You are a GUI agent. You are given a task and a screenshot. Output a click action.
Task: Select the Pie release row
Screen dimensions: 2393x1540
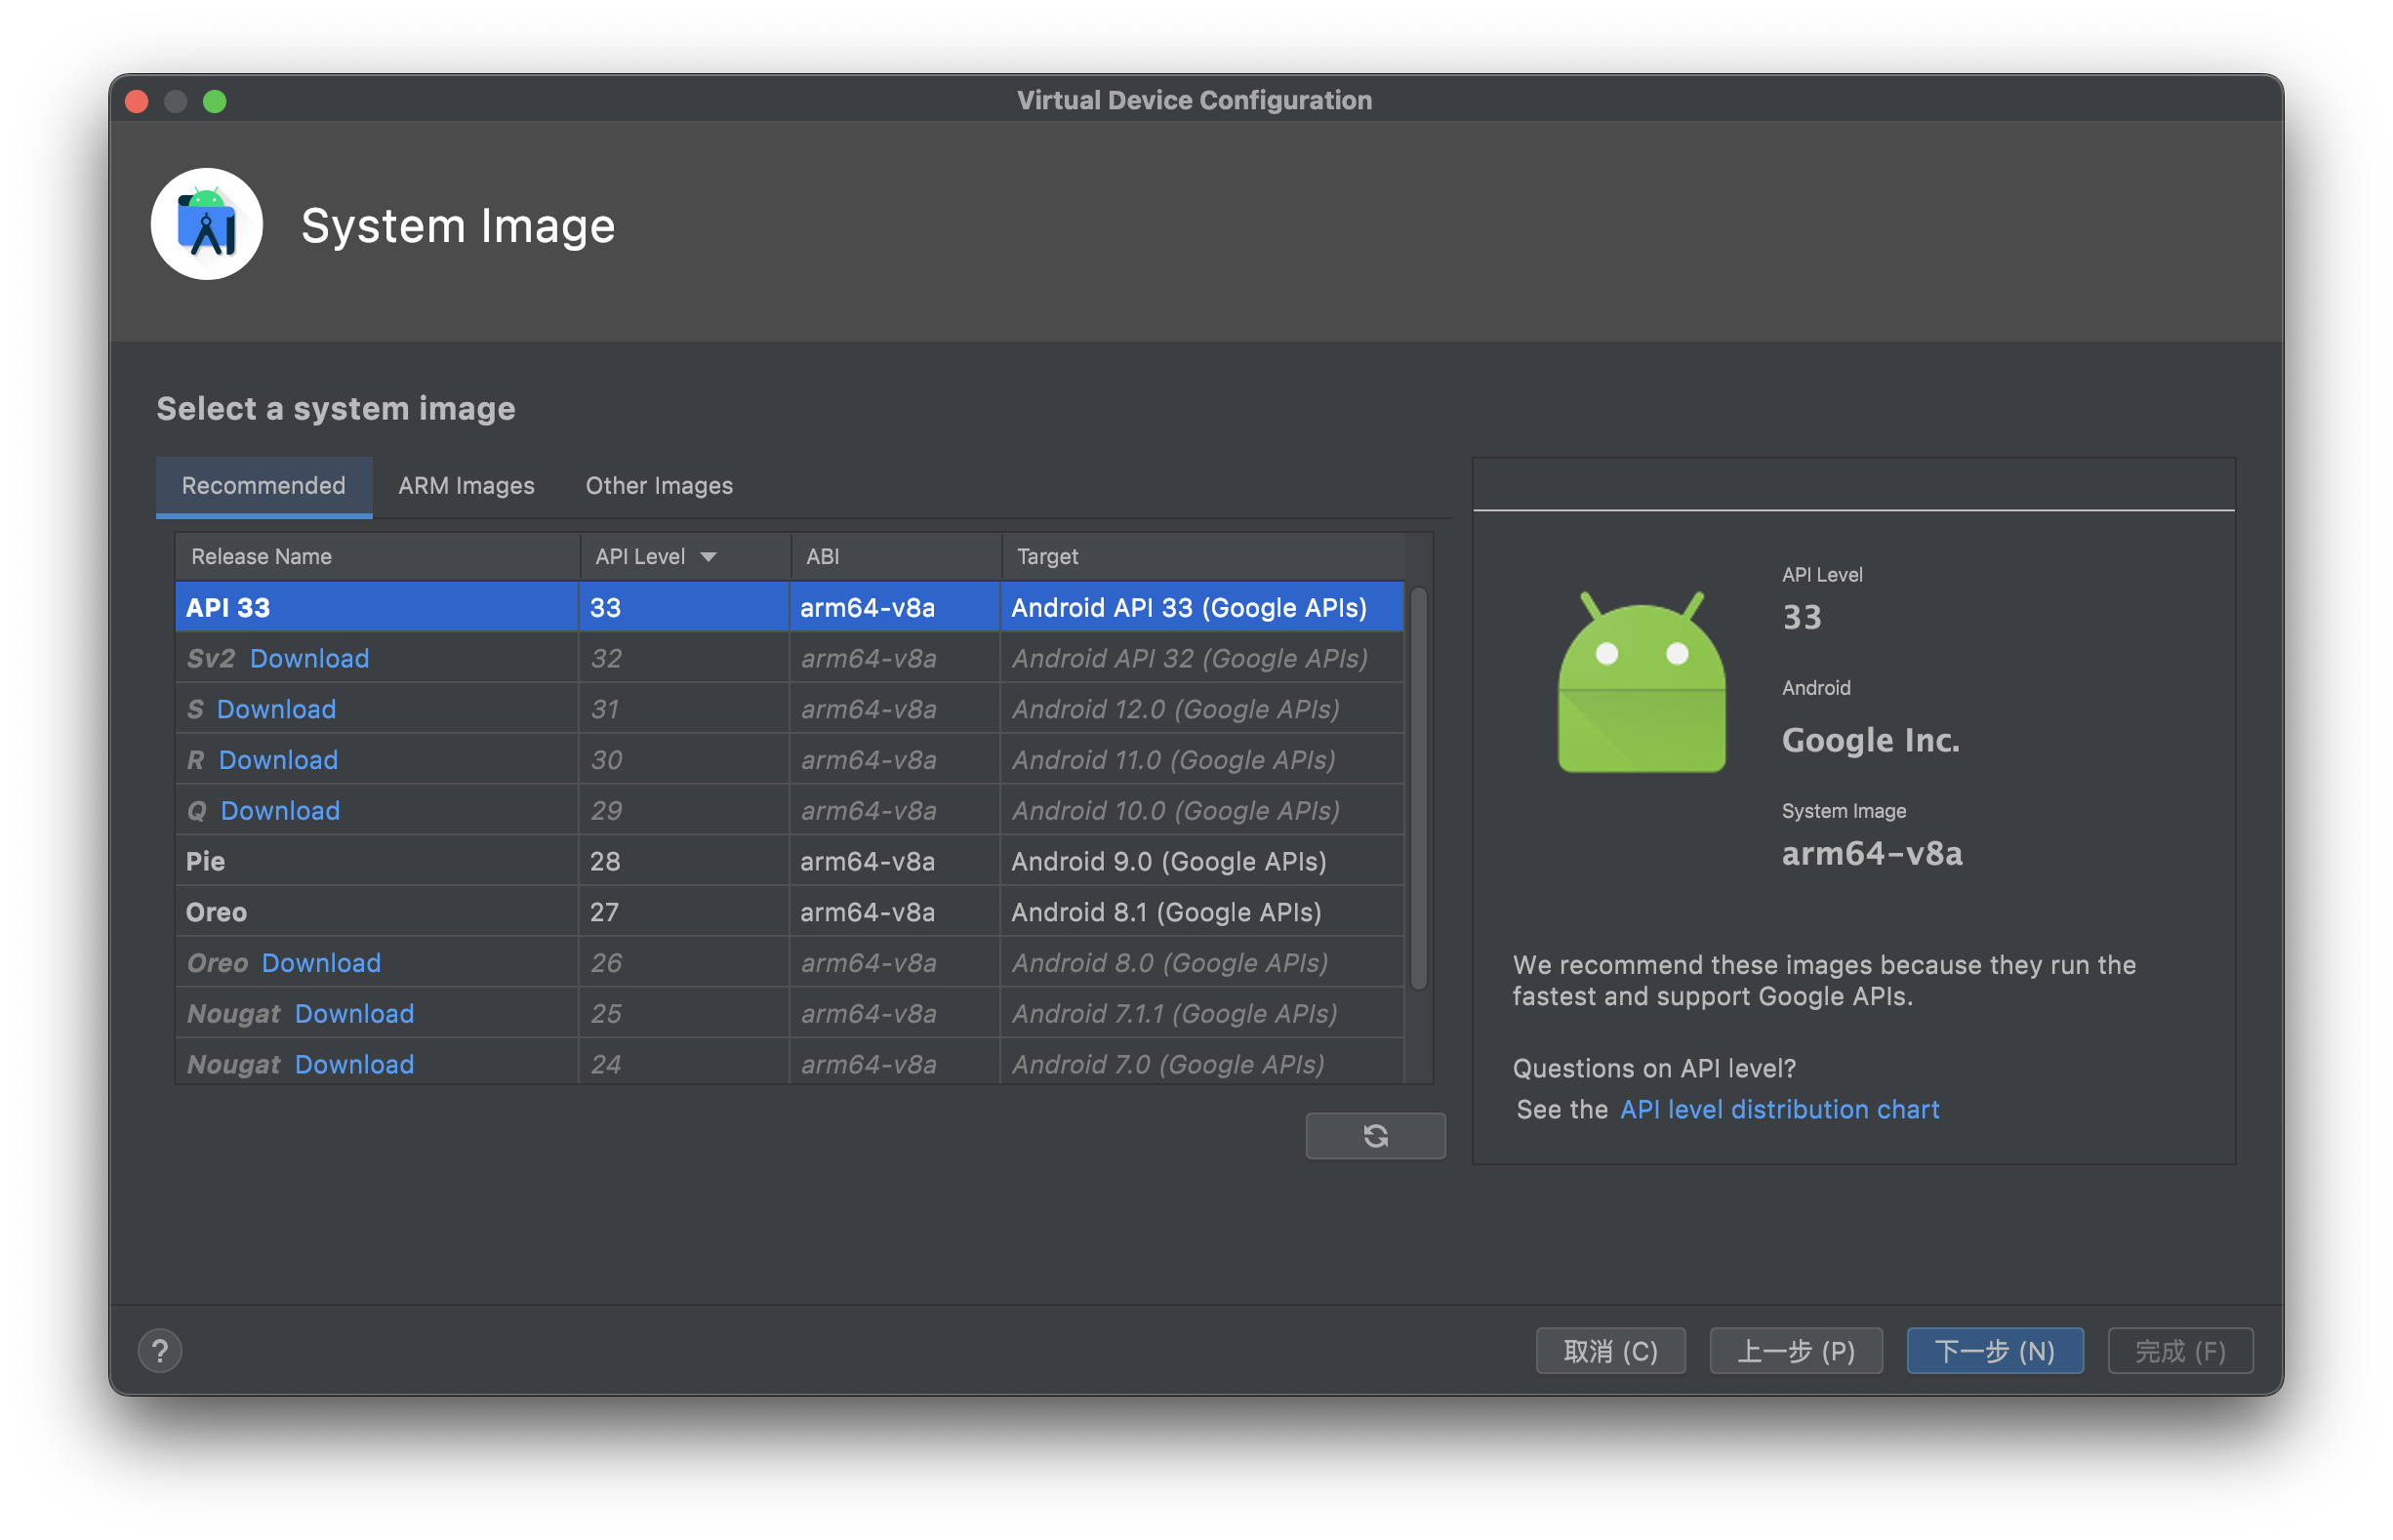click(789, 861)
